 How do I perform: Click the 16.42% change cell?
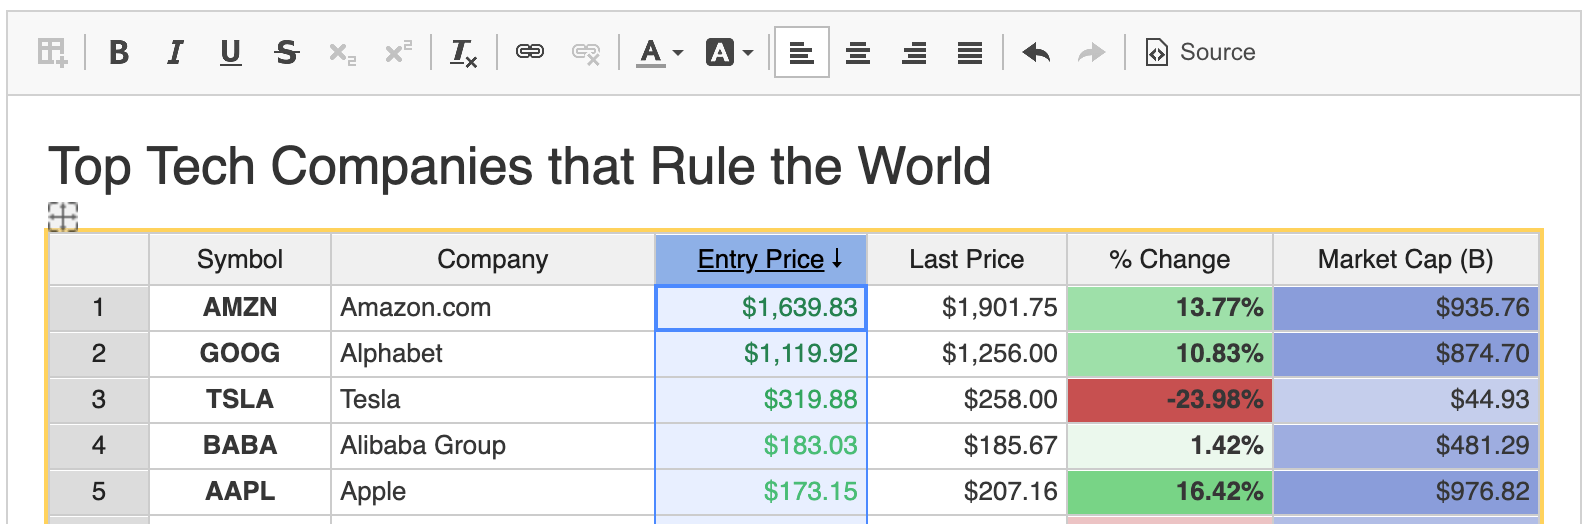[1170, 492]
